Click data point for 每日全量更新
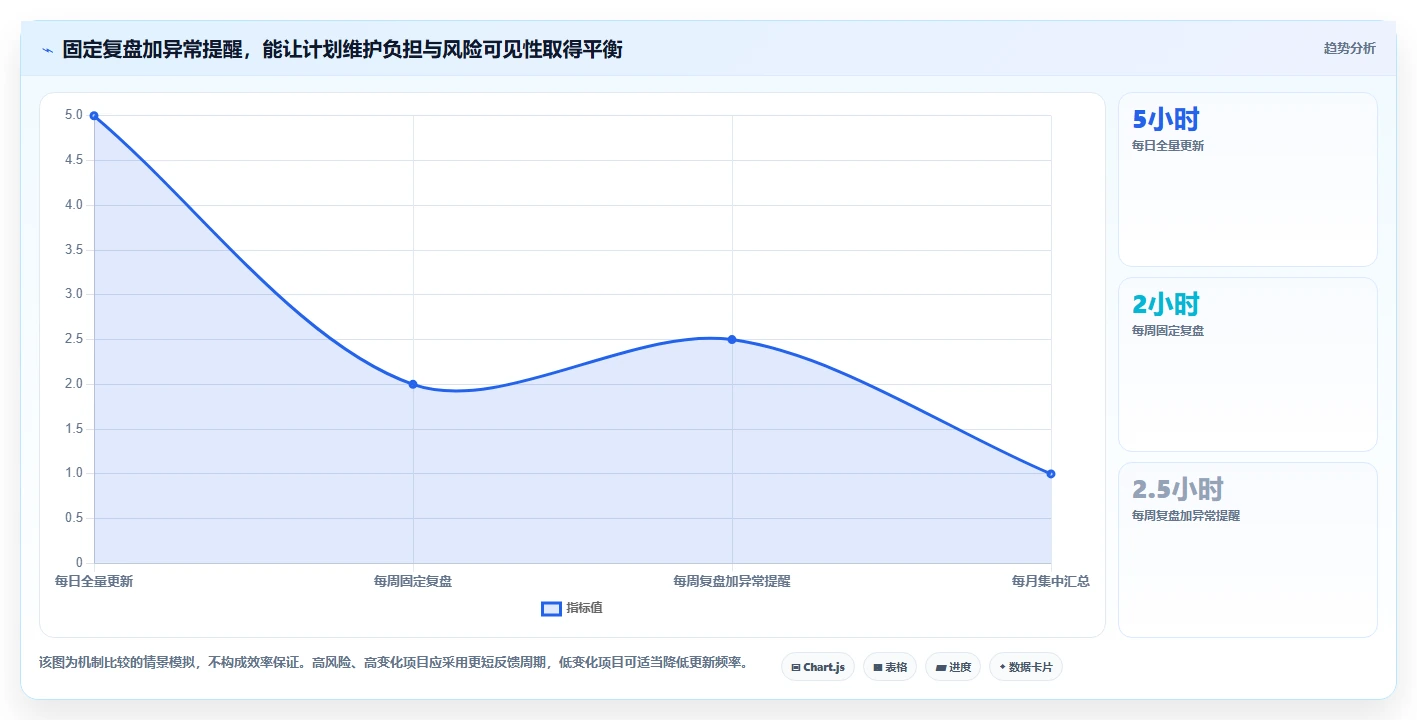Screen dimensions: 1417x720 click(94, 116)
